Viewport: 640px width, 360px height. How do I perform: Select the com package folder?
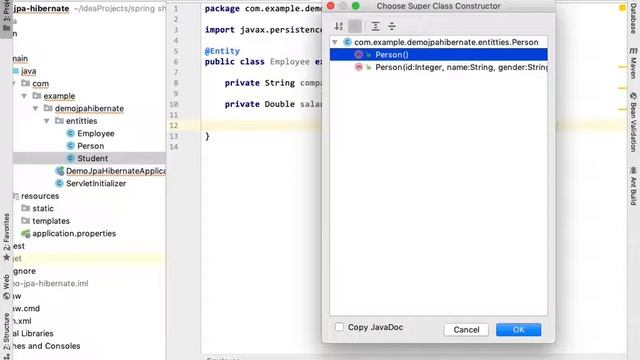click(40, 84)
